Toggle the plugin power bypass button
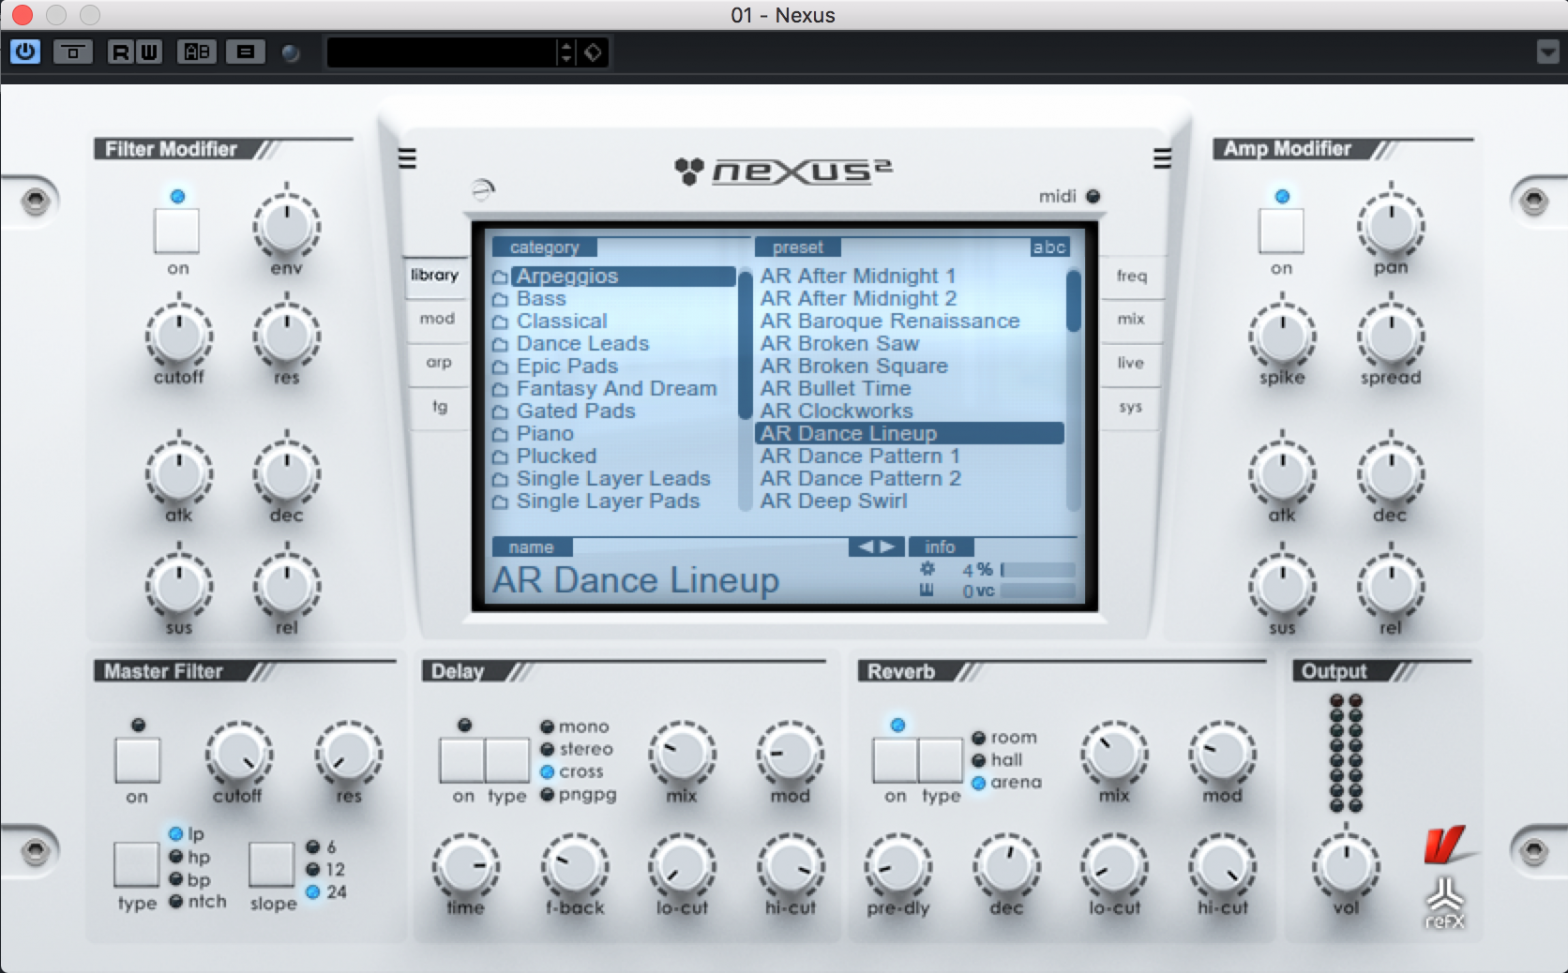 [25, 51]
